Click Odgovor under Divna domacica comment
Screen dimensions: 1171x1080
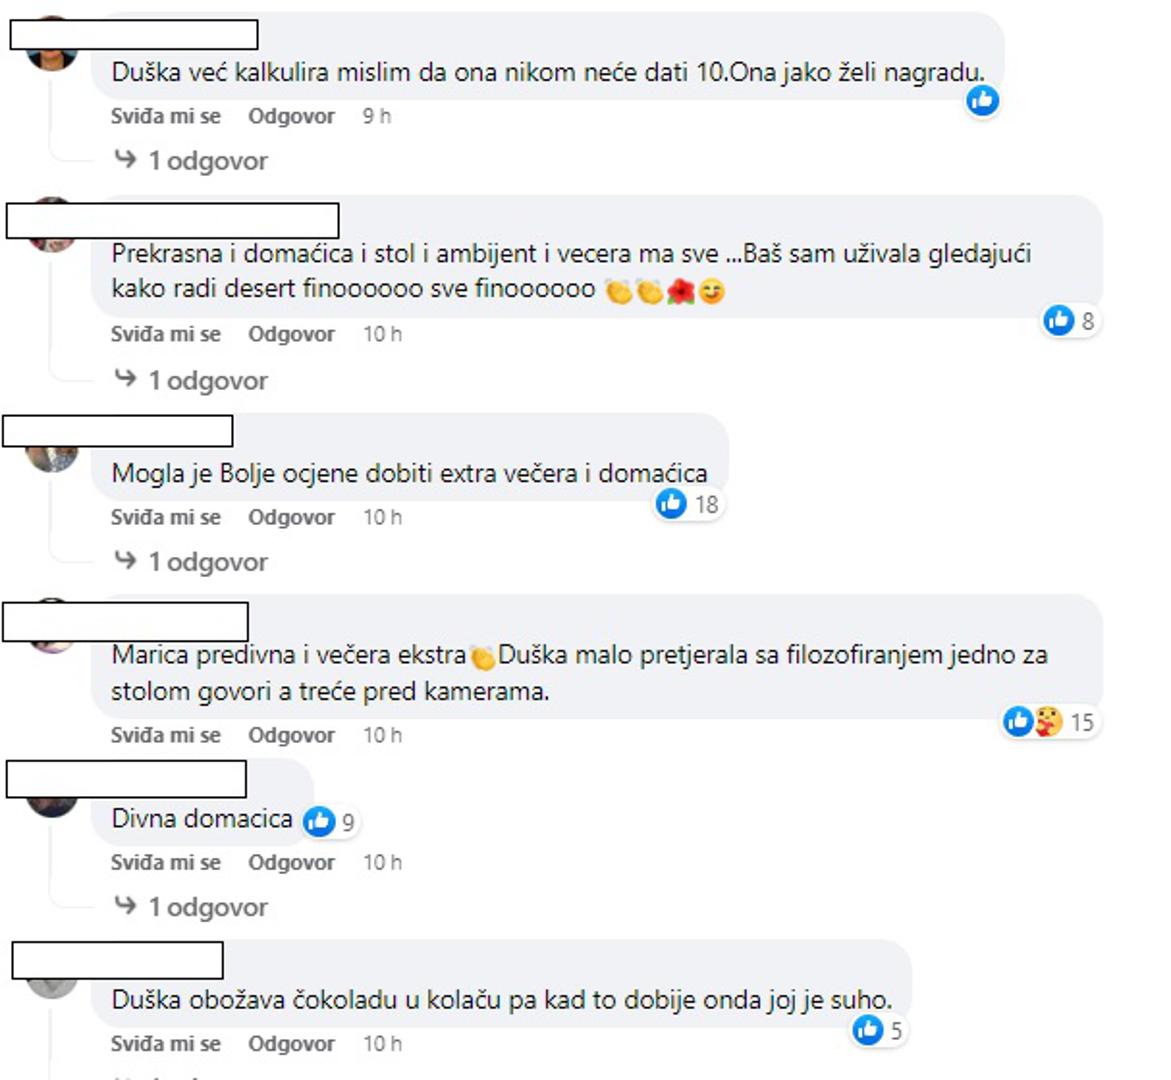291,862
